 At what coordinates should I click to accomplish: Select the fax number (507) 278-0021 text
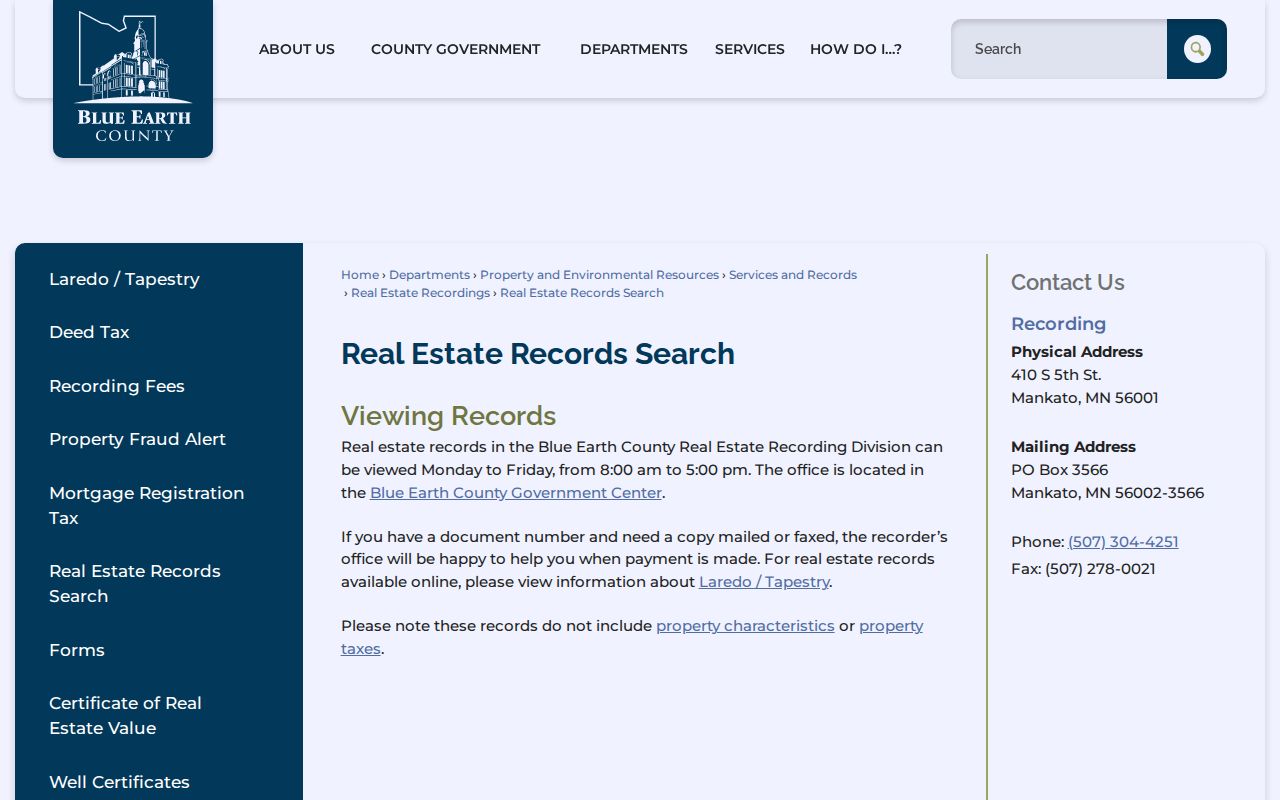coord(1100,569)
